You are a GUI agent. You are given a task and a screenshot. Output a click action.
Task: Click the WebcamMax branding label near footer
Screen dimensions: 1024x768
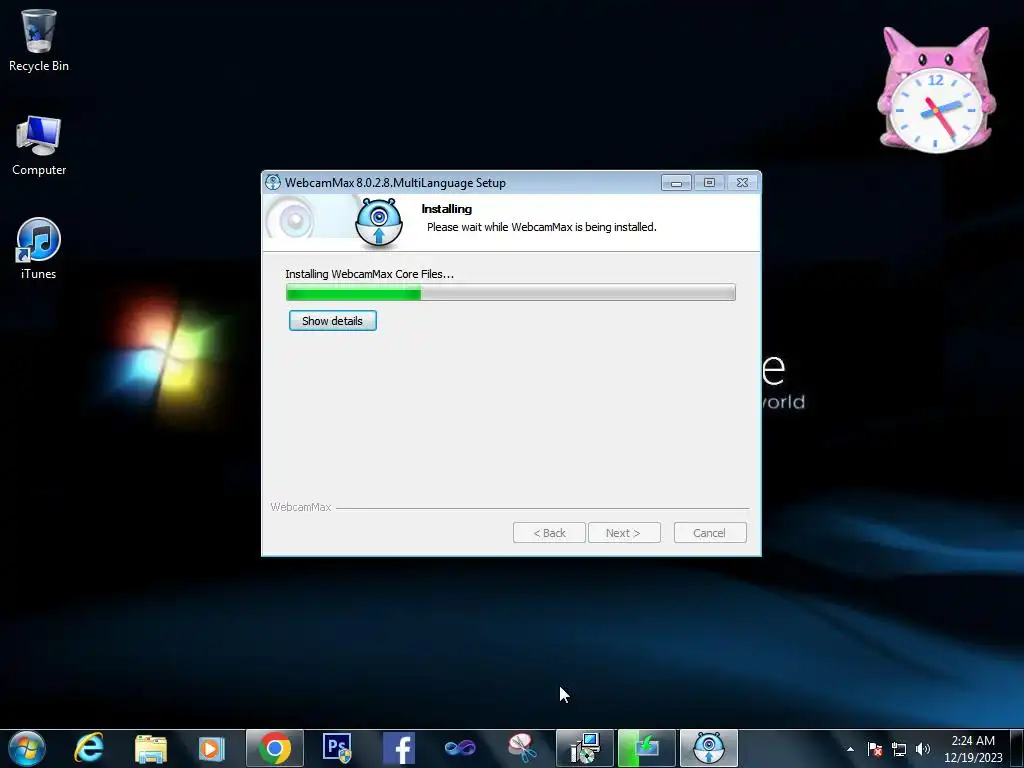(301, 507)
